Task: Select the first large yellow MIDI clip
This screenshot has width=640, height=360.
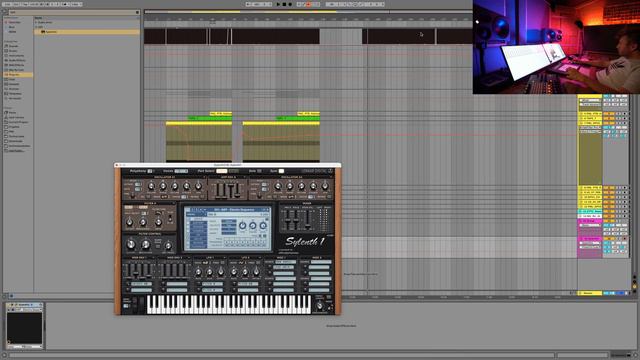Action: (x=199, y=141)
